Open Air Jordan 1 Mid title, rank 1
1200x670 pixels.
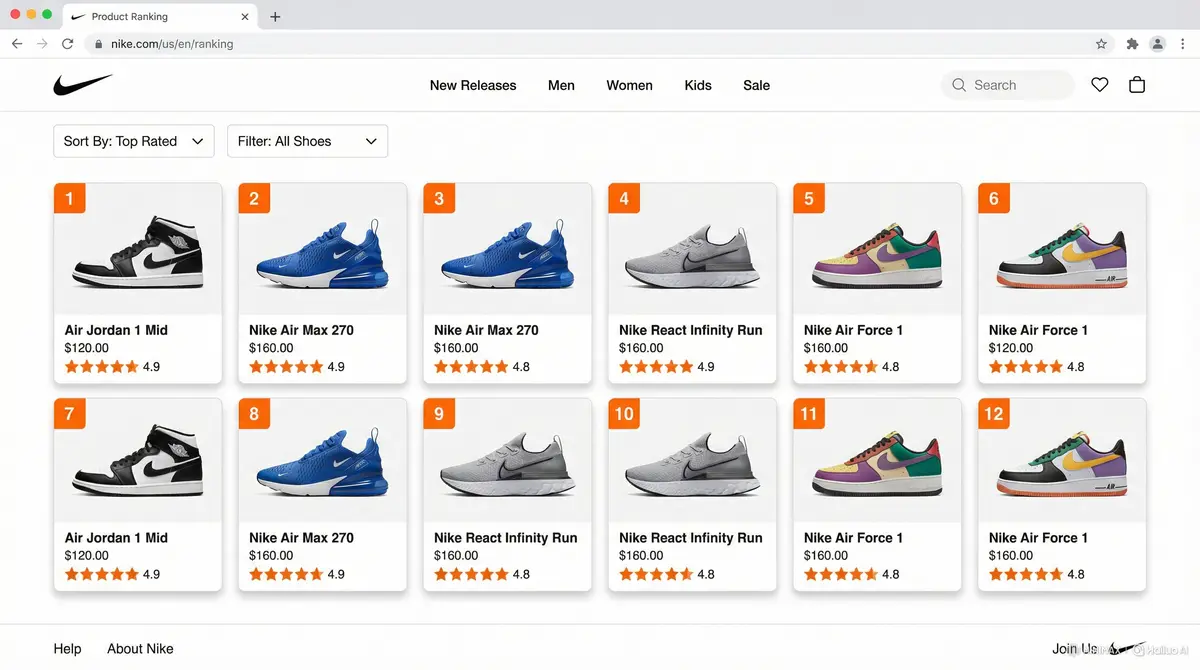pos(116,330)
